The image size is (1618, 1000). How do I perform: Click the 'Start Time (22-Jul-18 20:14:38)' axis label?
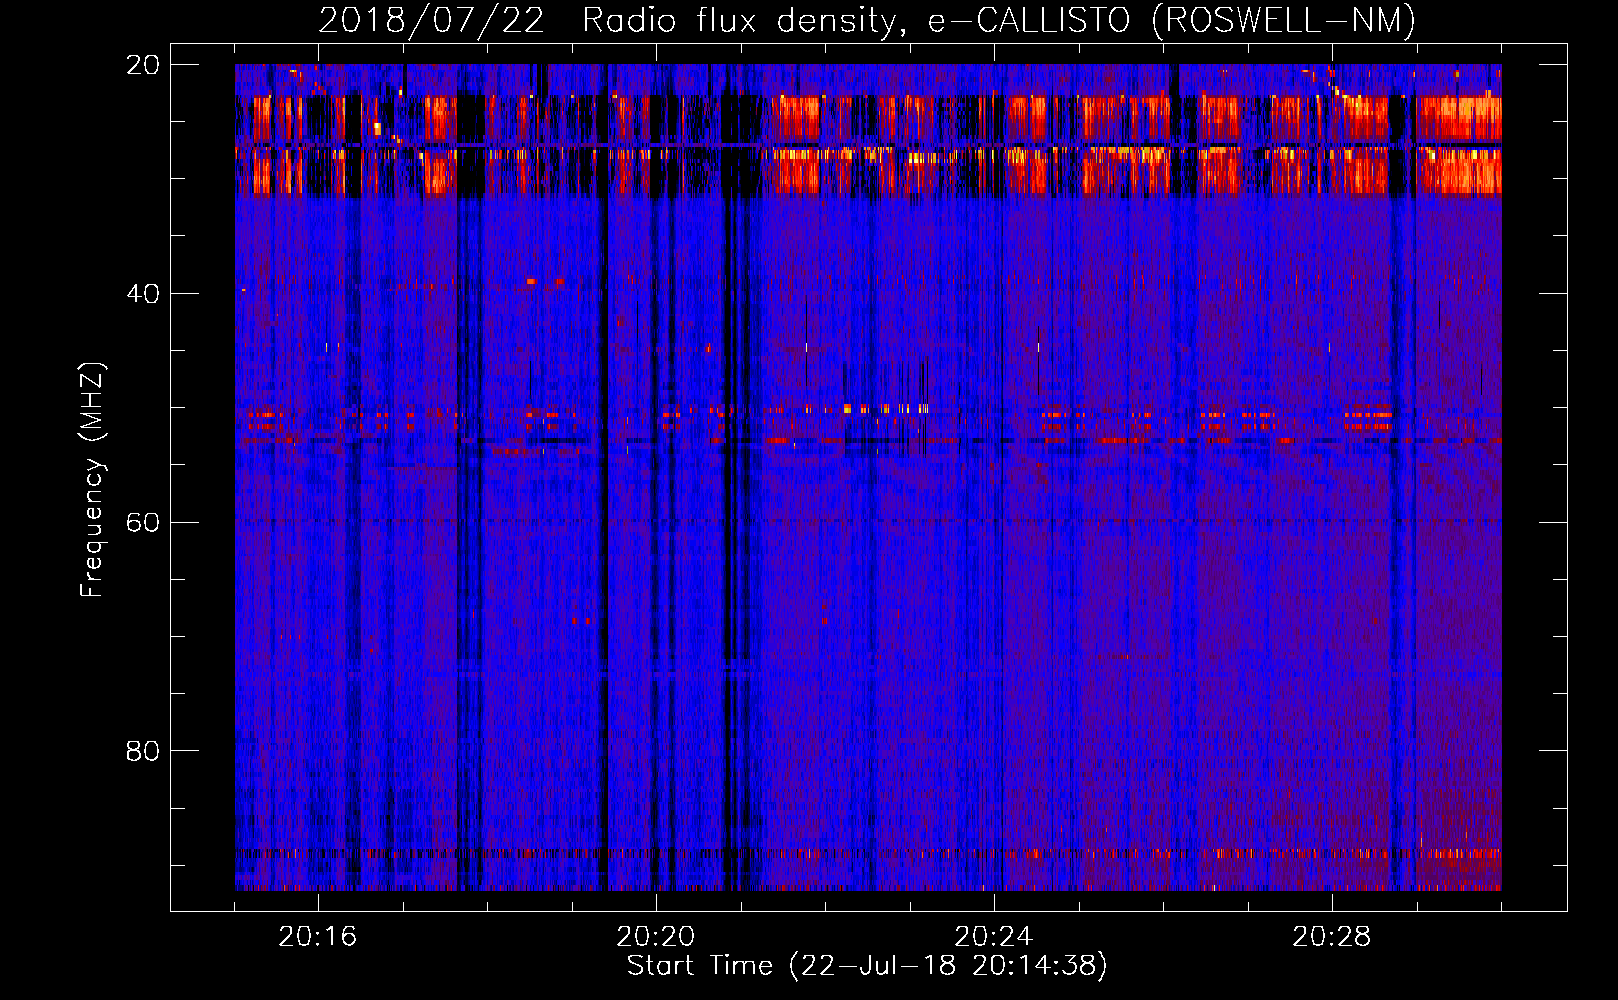point(867,966)
